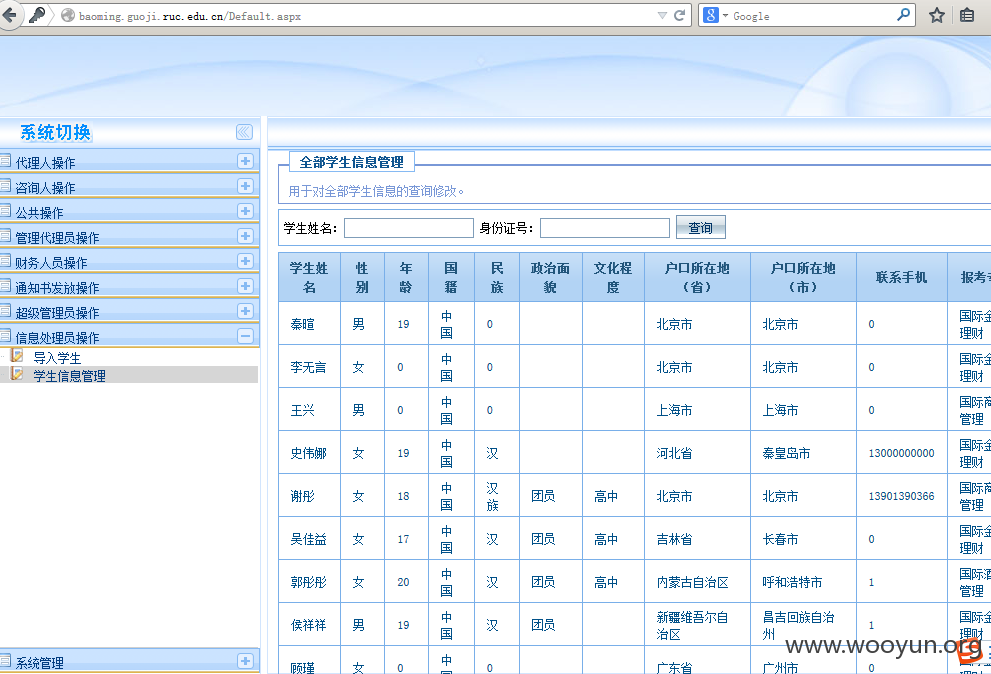
Task: Click student name 秦暄 in table
Action: [302, 324]
